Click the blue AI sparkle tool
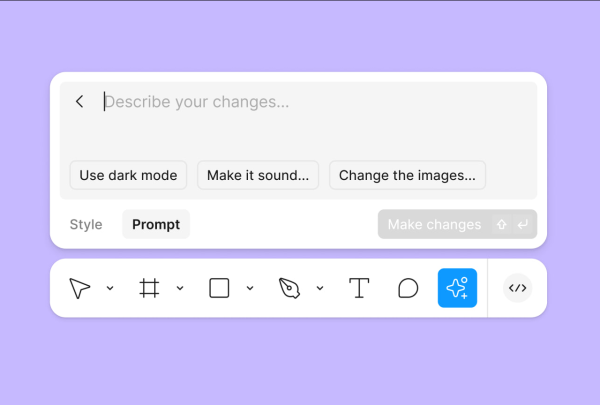This screenshot has height=405, width=600. point(457,288)
